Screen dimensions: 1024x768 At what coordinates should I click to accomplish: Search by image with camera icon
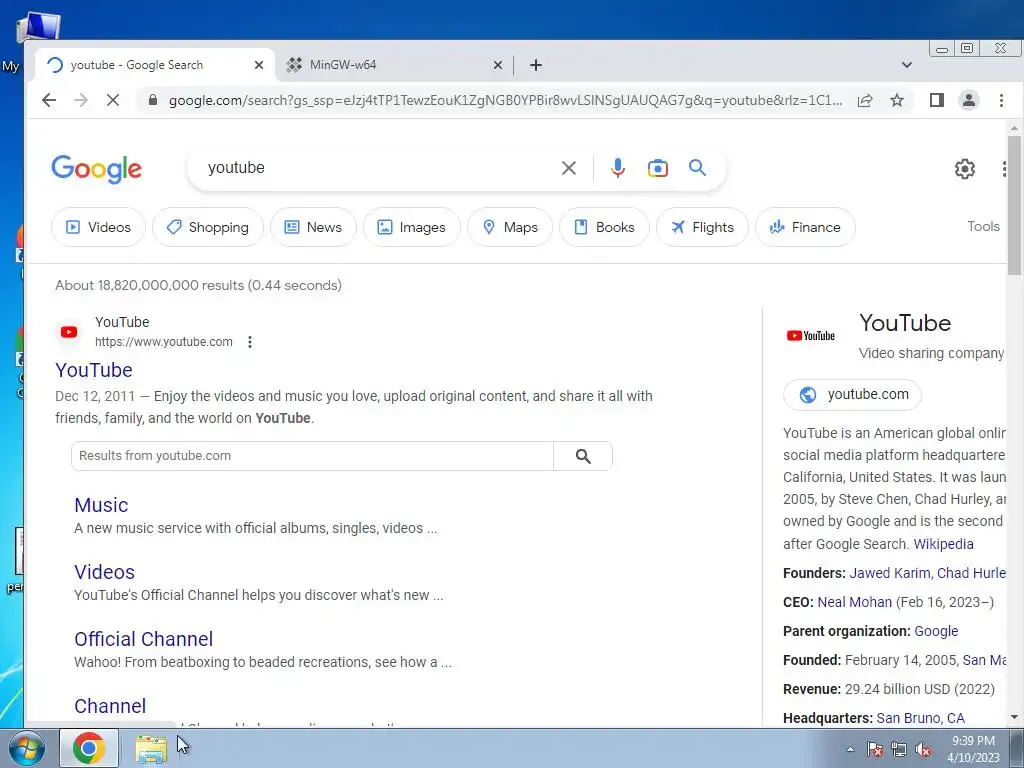658,168
